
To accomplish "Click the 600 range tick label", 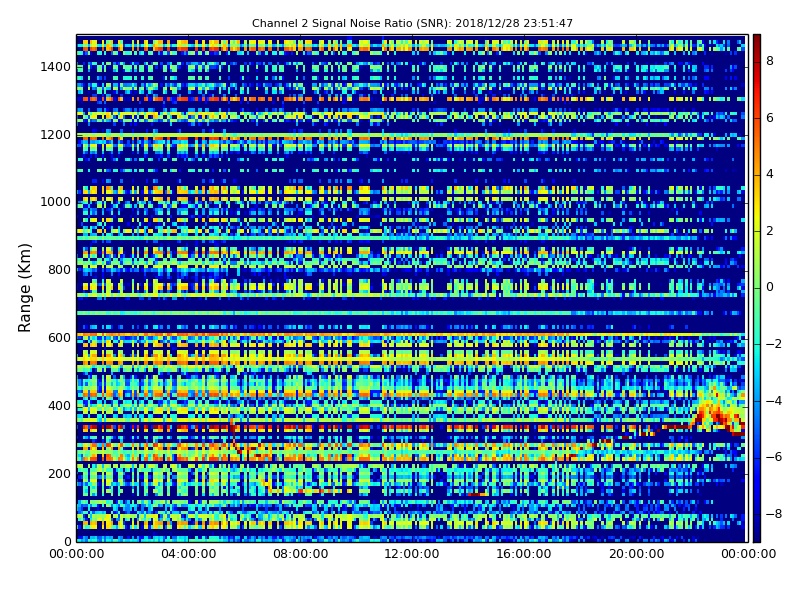I will click(x=59, y=338).
